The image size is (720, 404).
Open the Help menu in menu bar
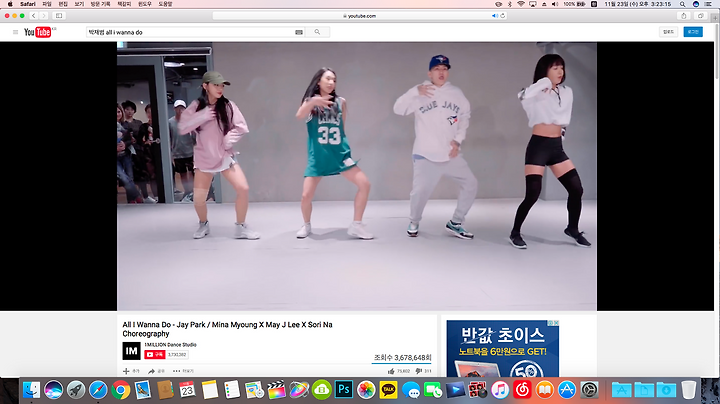click(x=165, y=4)
